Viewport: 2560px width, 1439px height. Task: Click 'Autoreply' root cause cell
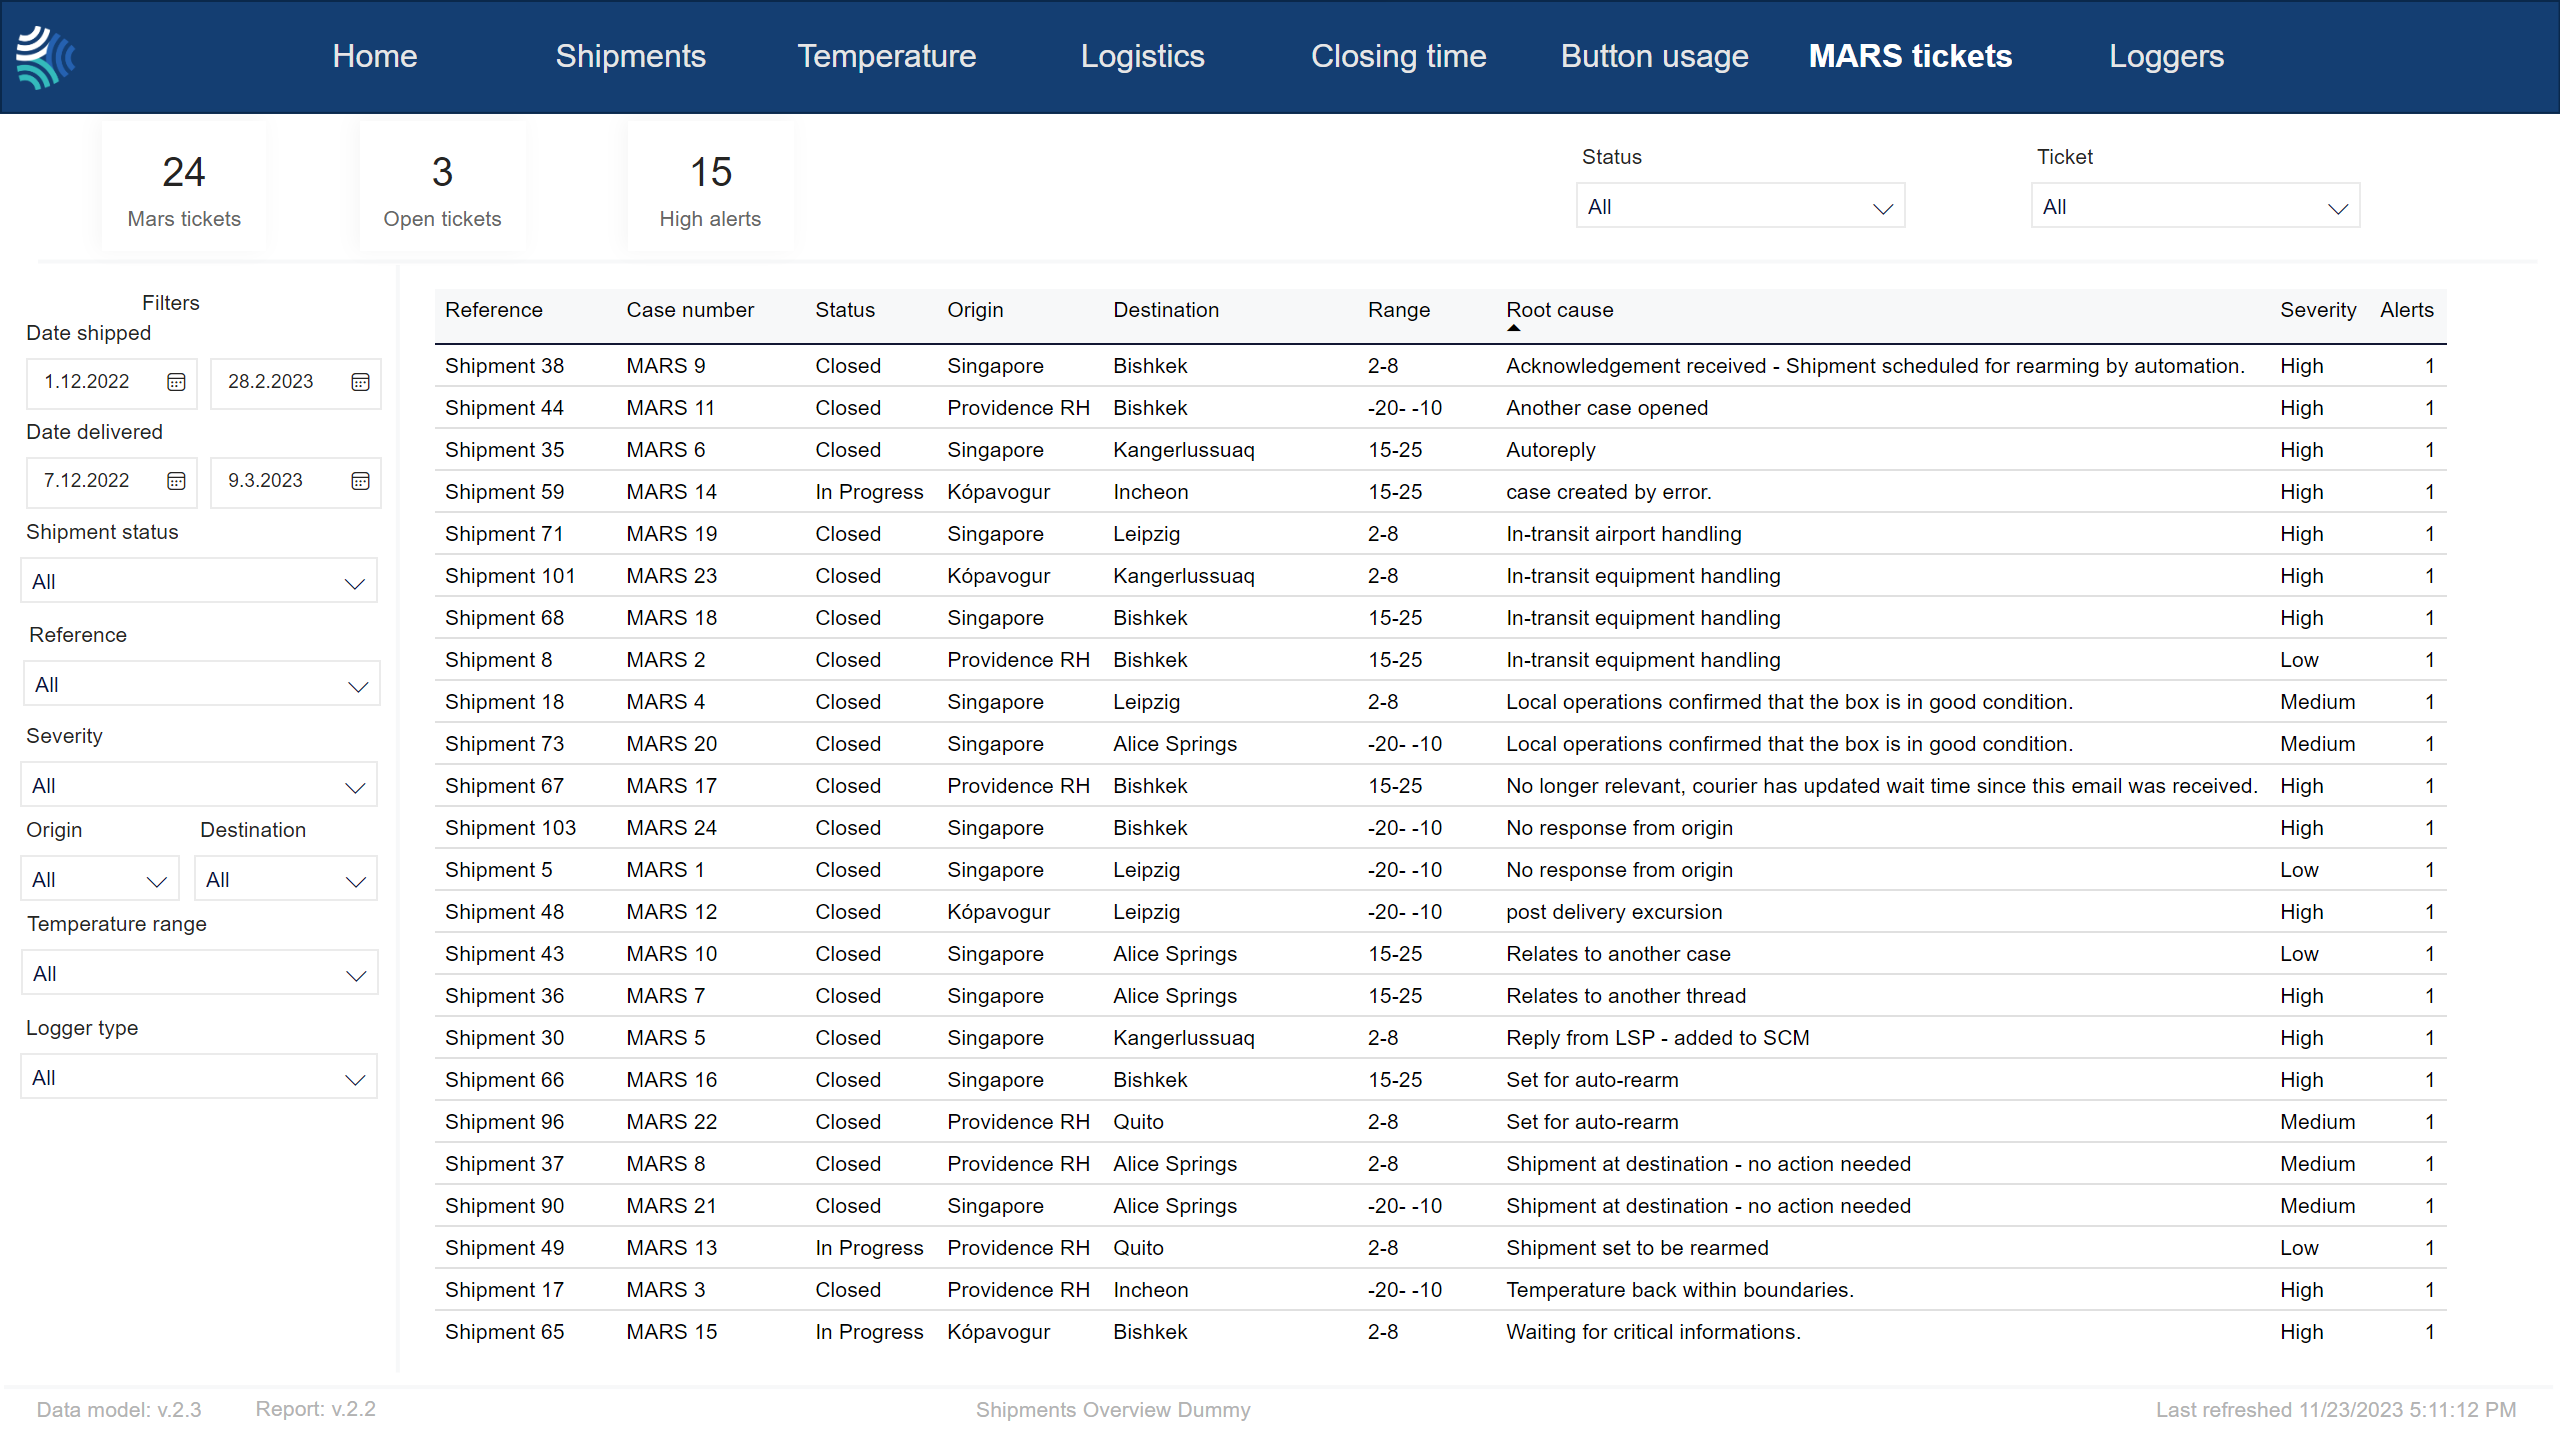click(x=1551, y=450)
